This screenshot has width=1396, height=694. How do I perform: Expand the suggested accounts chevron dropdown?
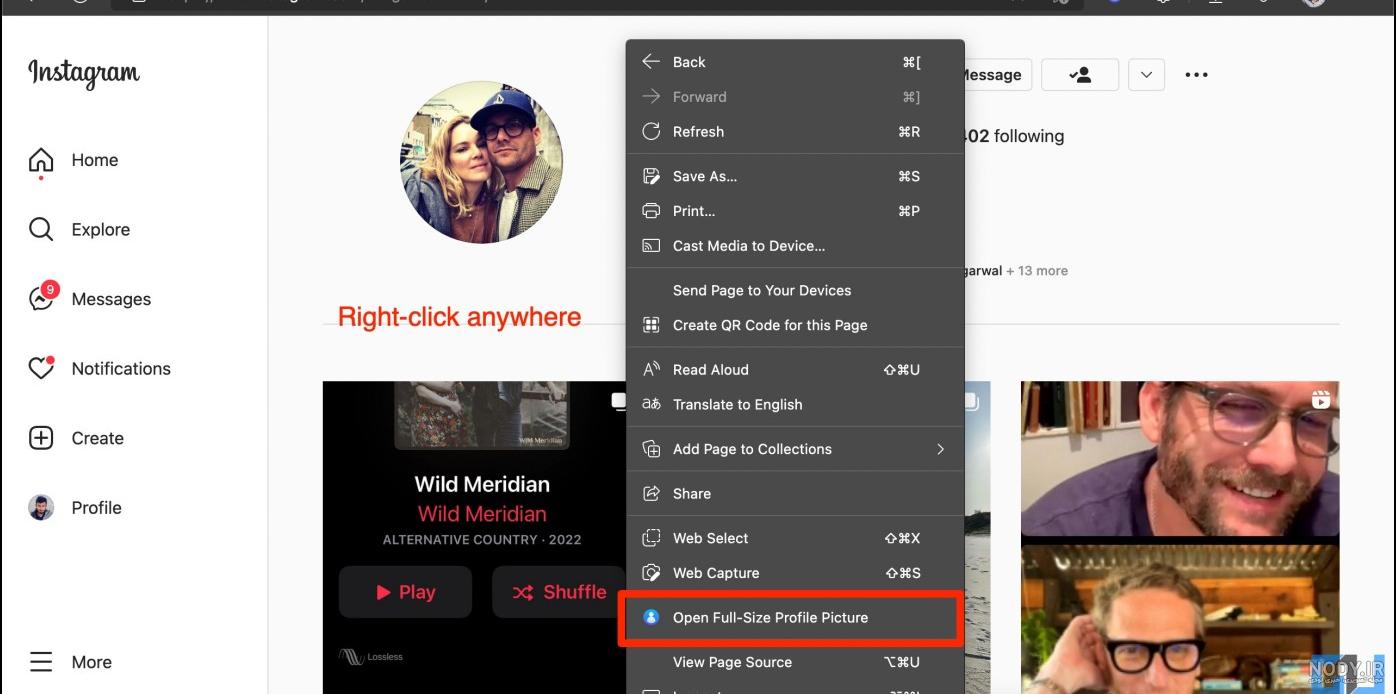coord(1146,75)
